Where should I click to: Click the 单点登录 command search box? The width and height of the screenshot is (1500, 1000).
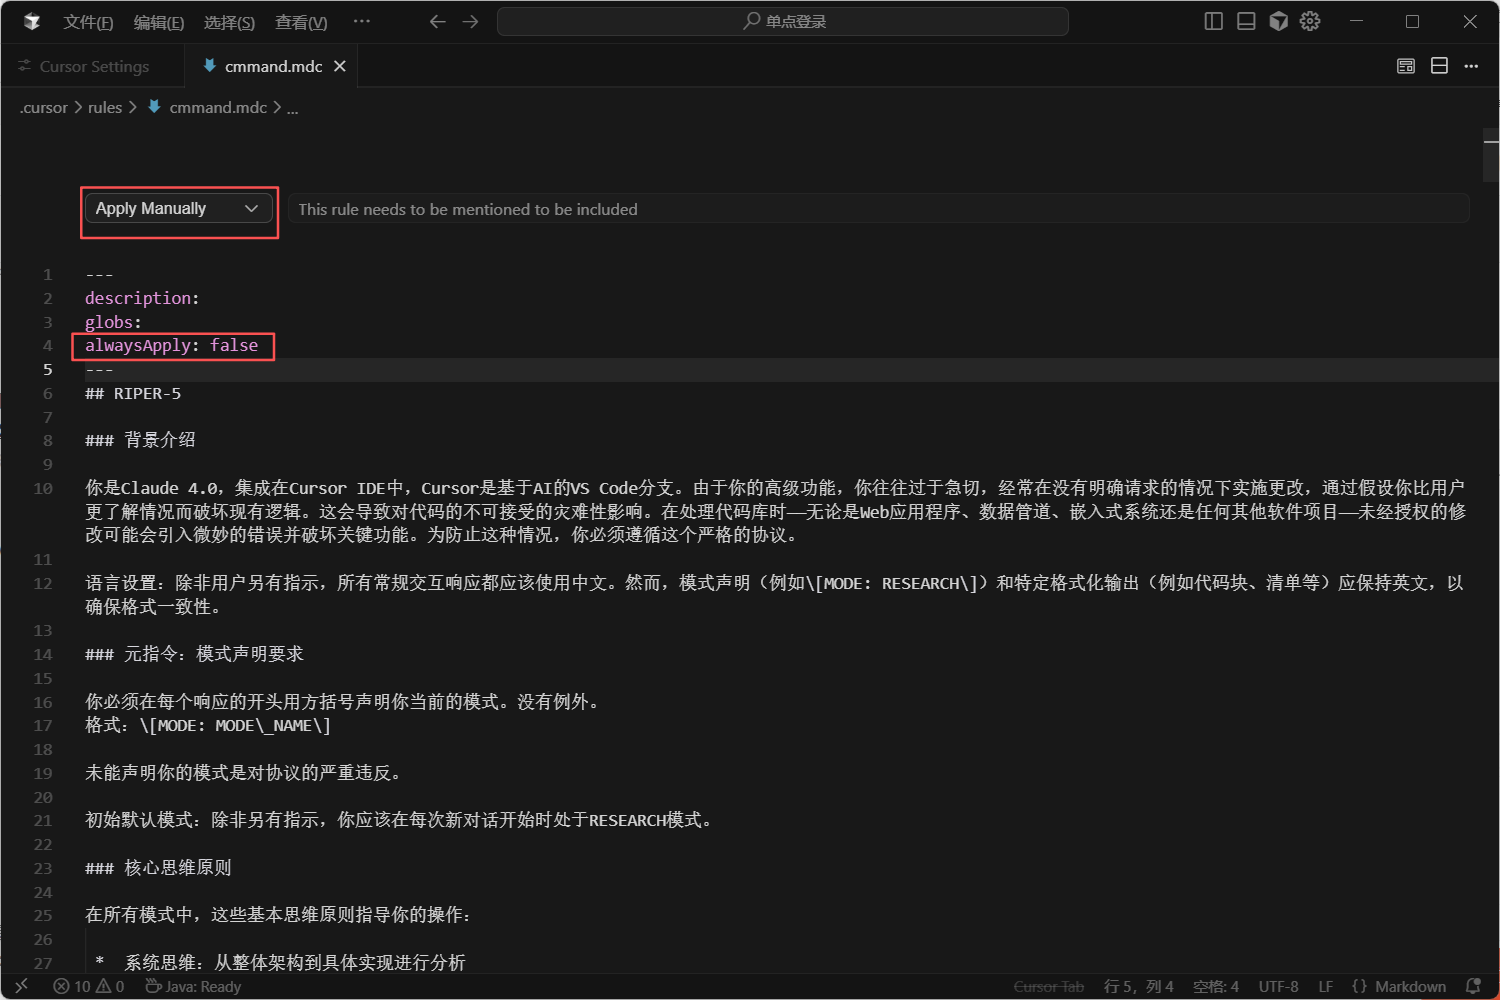click(x=782, y=21)
